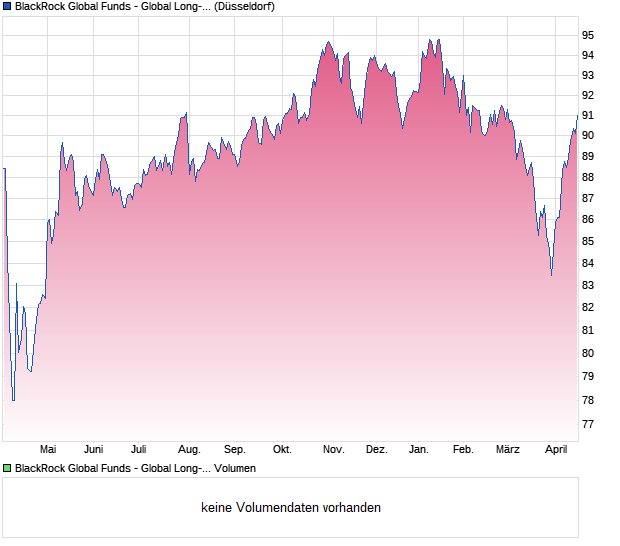Image resolution: width=620 pixels, height=546 pixels.
Task: Click the BlackRock Global Funds chart title
Action: 145,6
